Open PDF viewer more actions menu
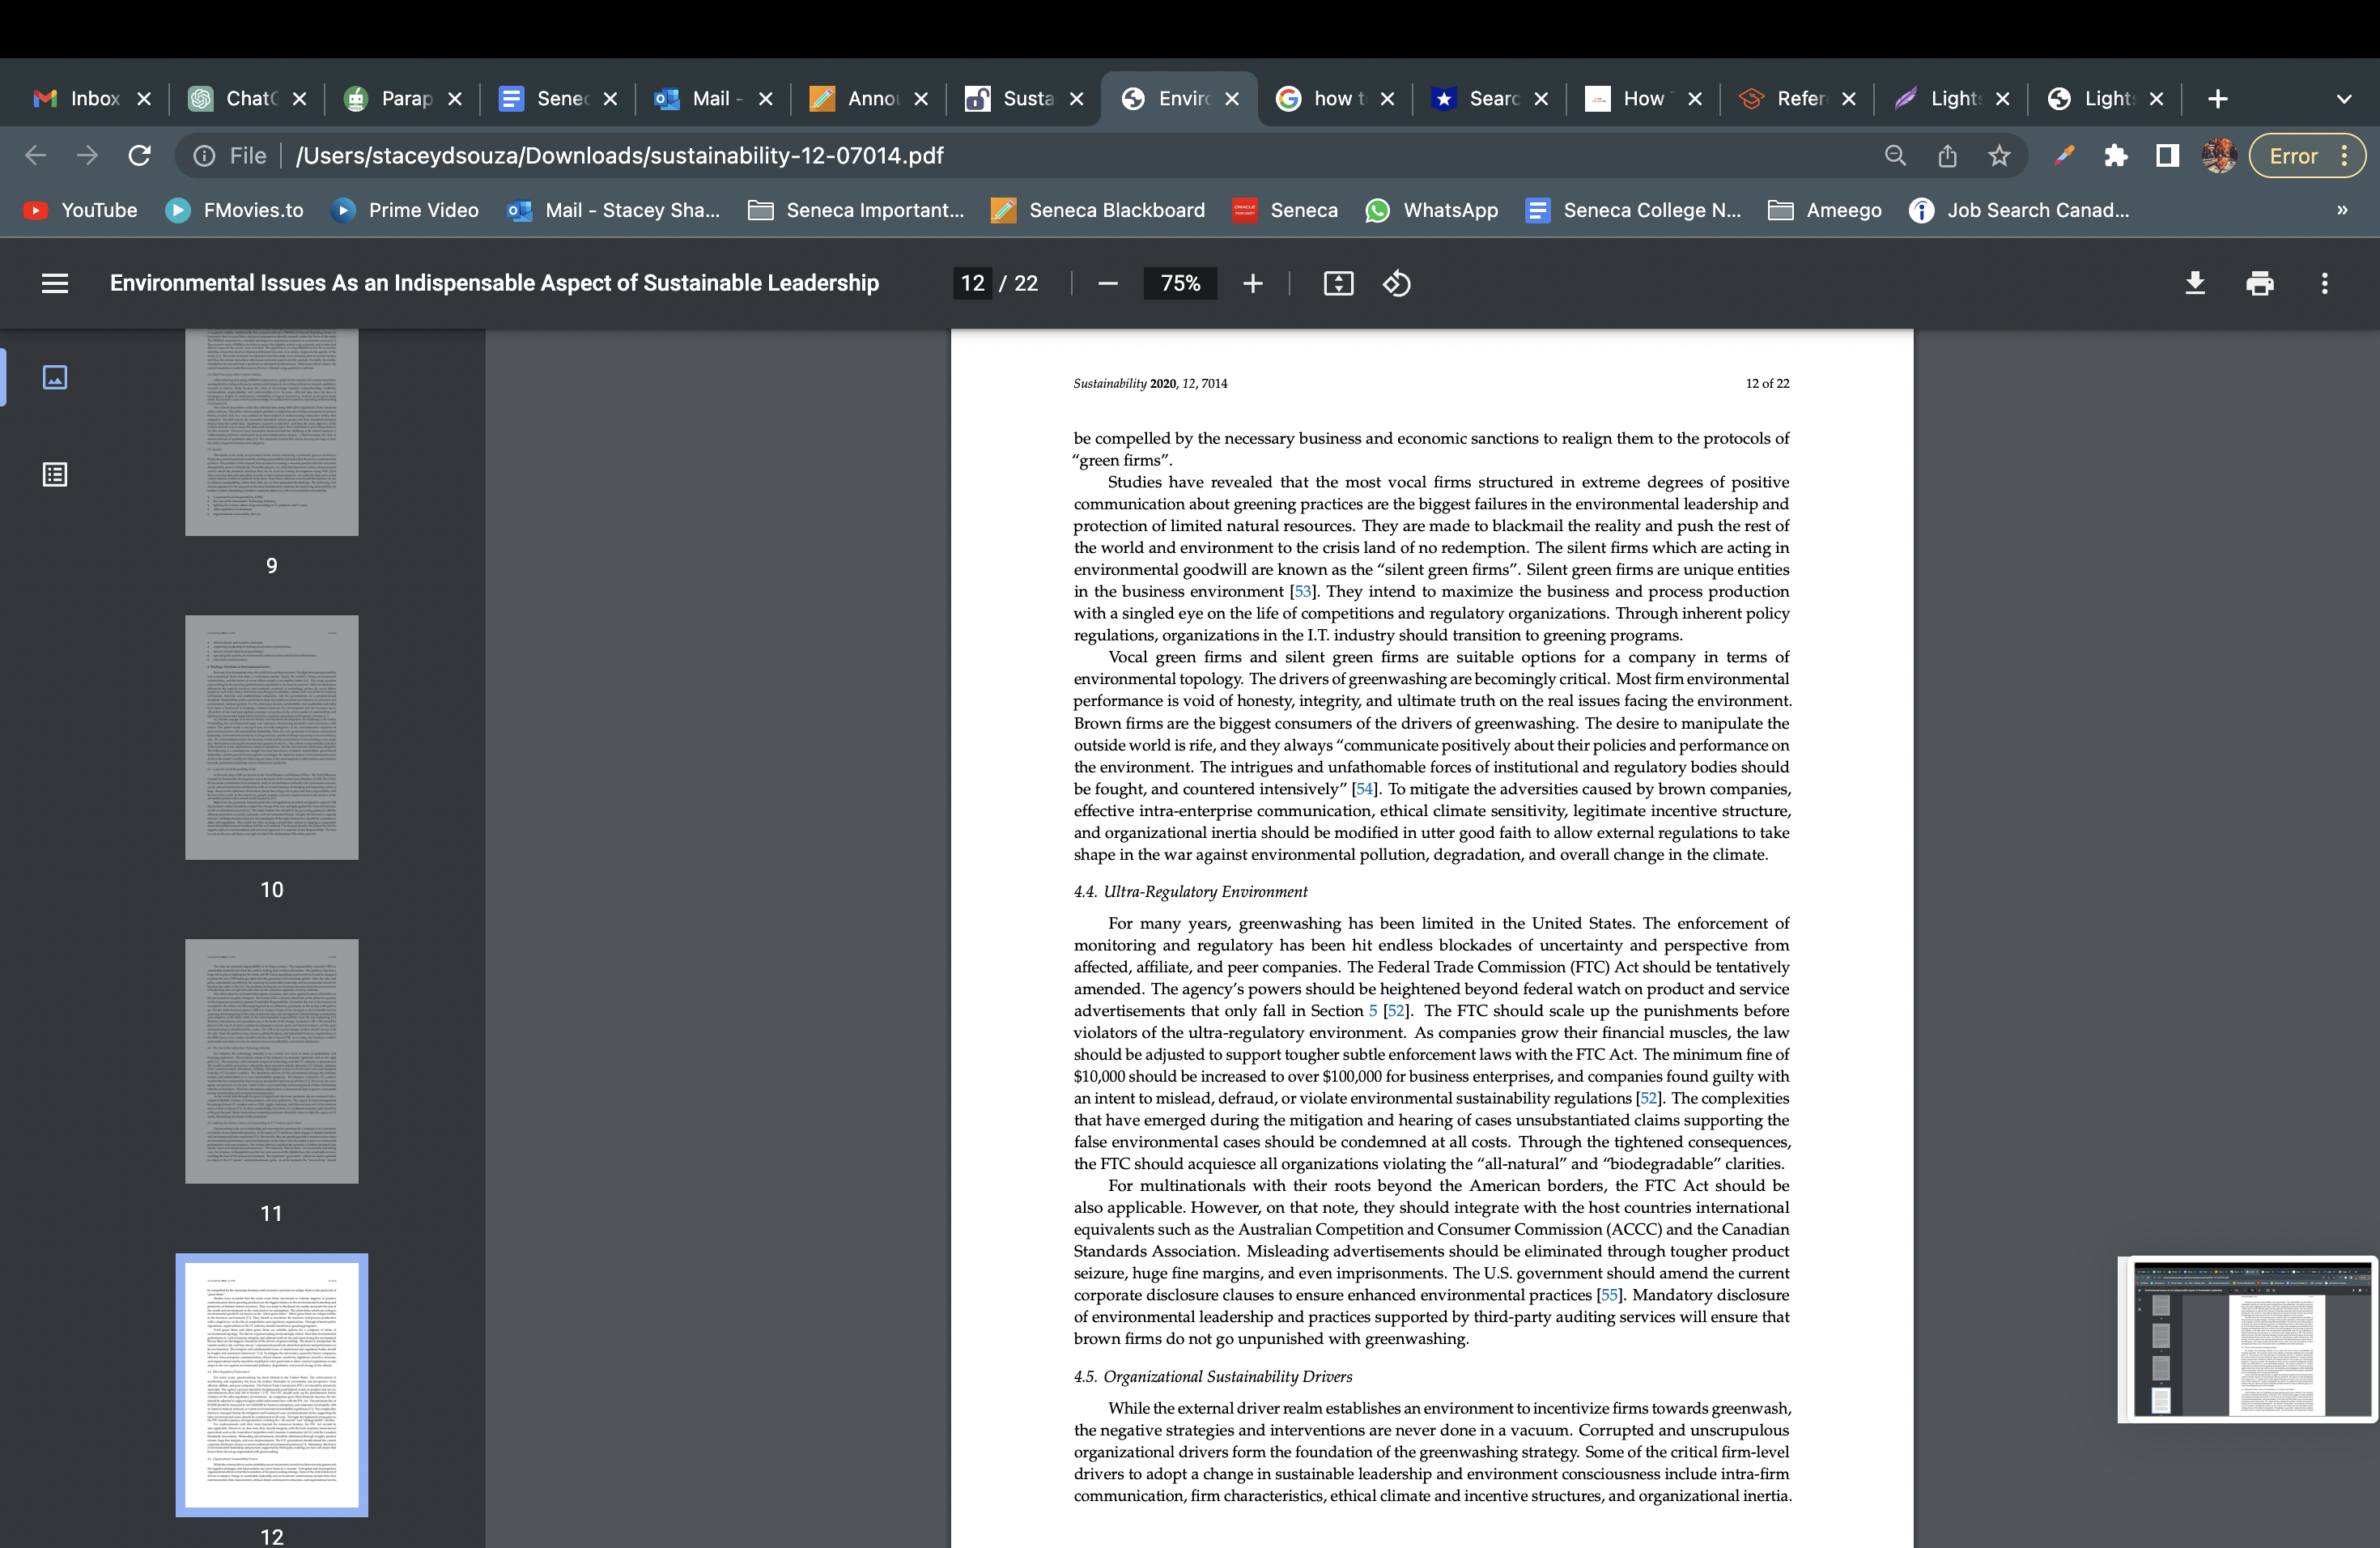 2324,284
